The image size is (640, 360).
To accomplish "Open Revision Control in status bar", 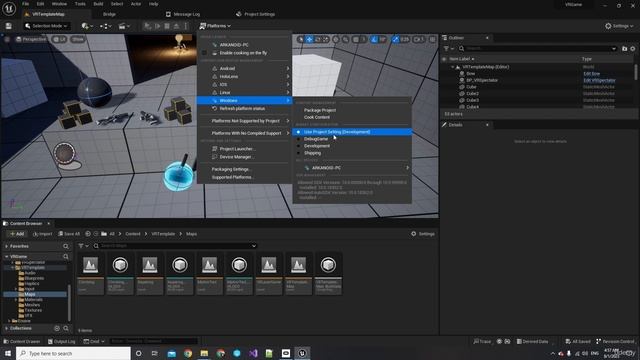I will pos(616,341).
